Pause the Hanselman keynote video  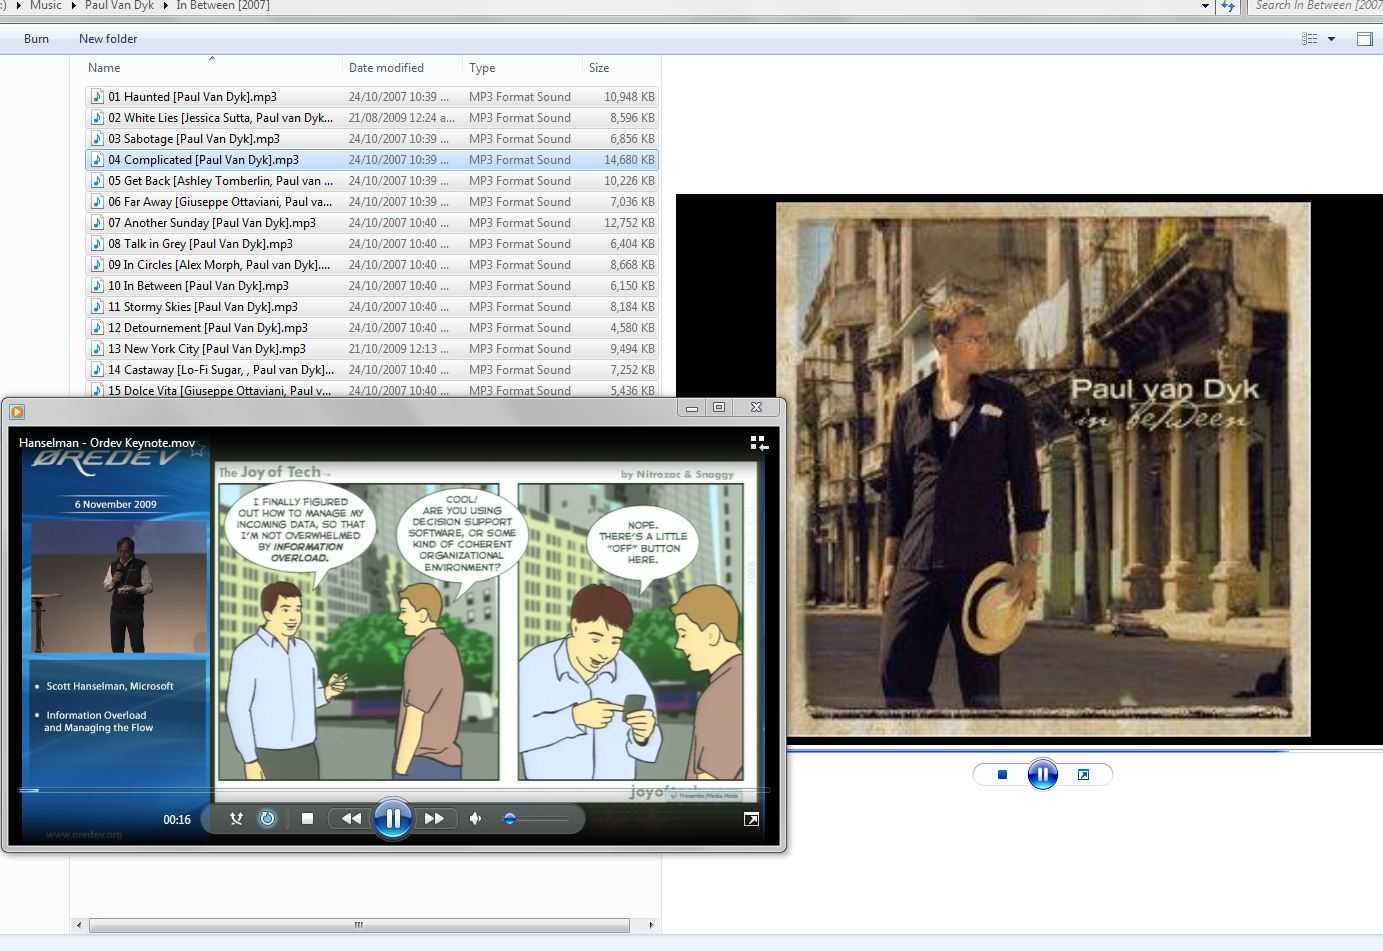(x=393, y=819)
